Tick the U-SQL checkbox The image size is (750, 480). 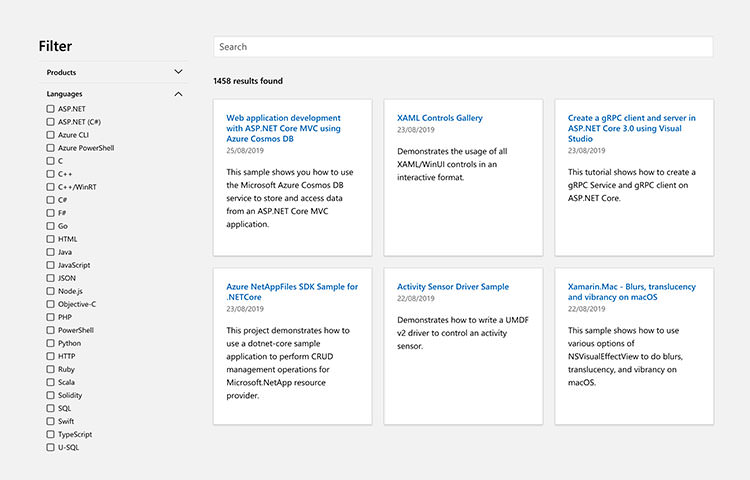click(51, 447)
